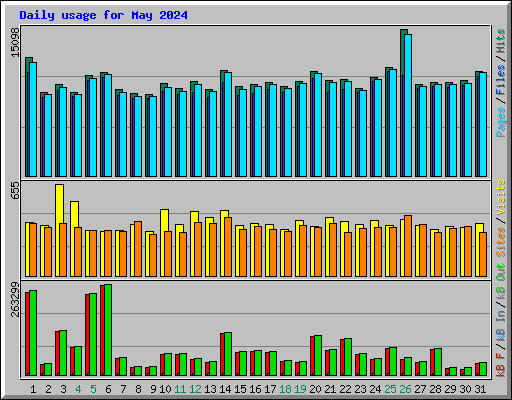Click day label 3 on the x-axis
Viewport: 512px width, 400px height.
(63, 389)
